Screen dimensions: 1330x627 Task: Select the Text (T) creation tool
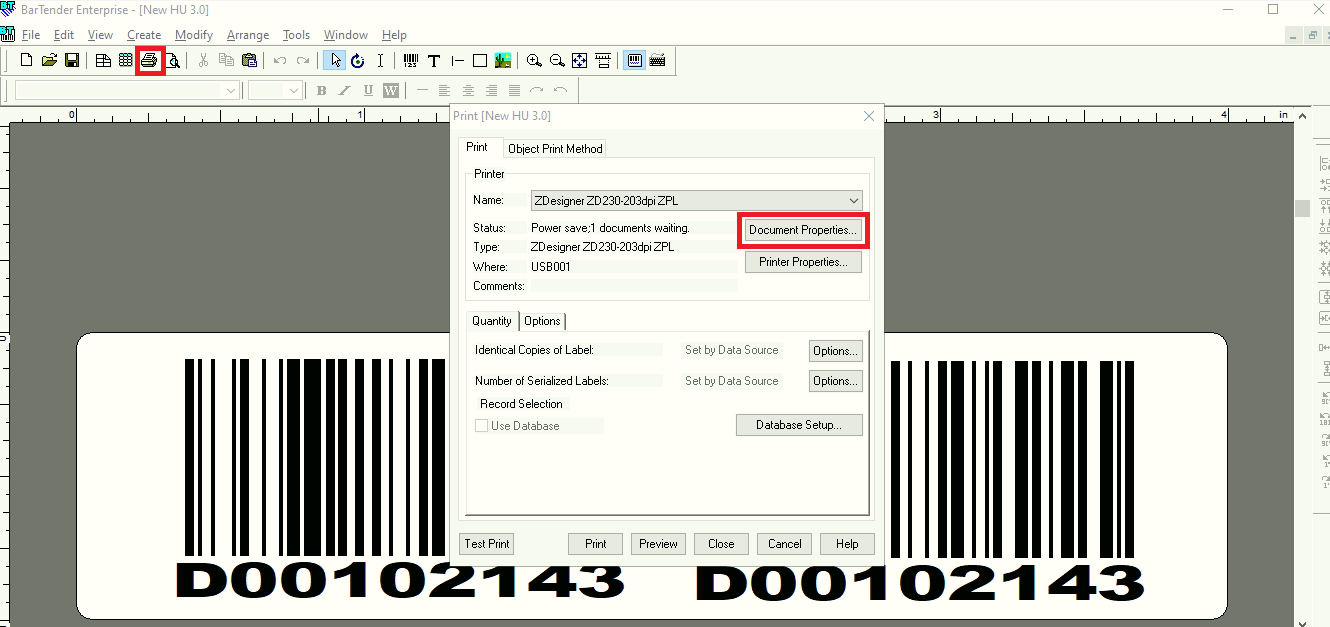pos(434,61)
